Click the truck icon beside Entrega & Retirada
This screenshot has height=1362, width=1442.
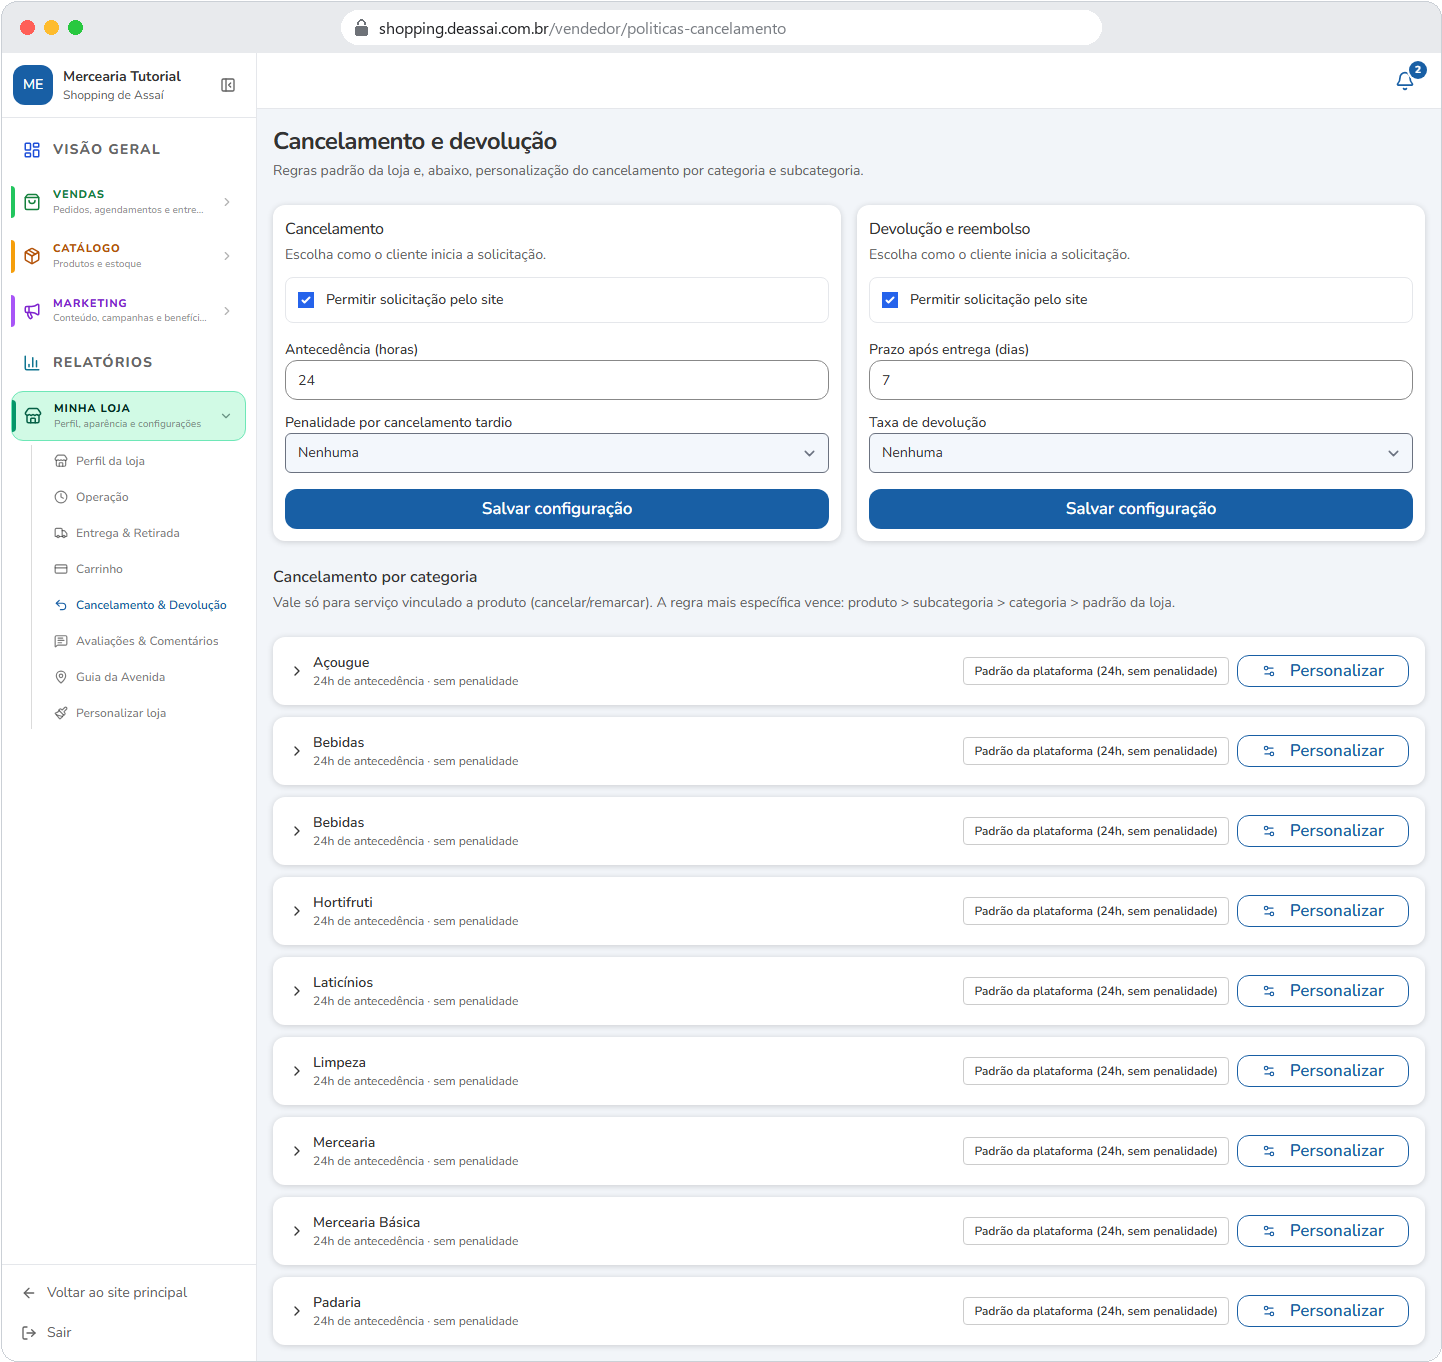(61, 533)
